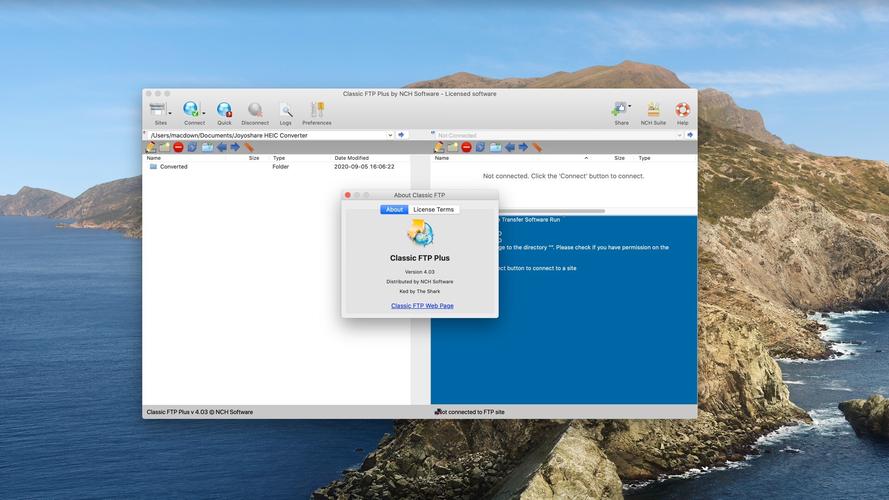The height and width of the screenshot is (500, 889).
Task: Open the Quick connect icon
Action: [x=224, y=109]
